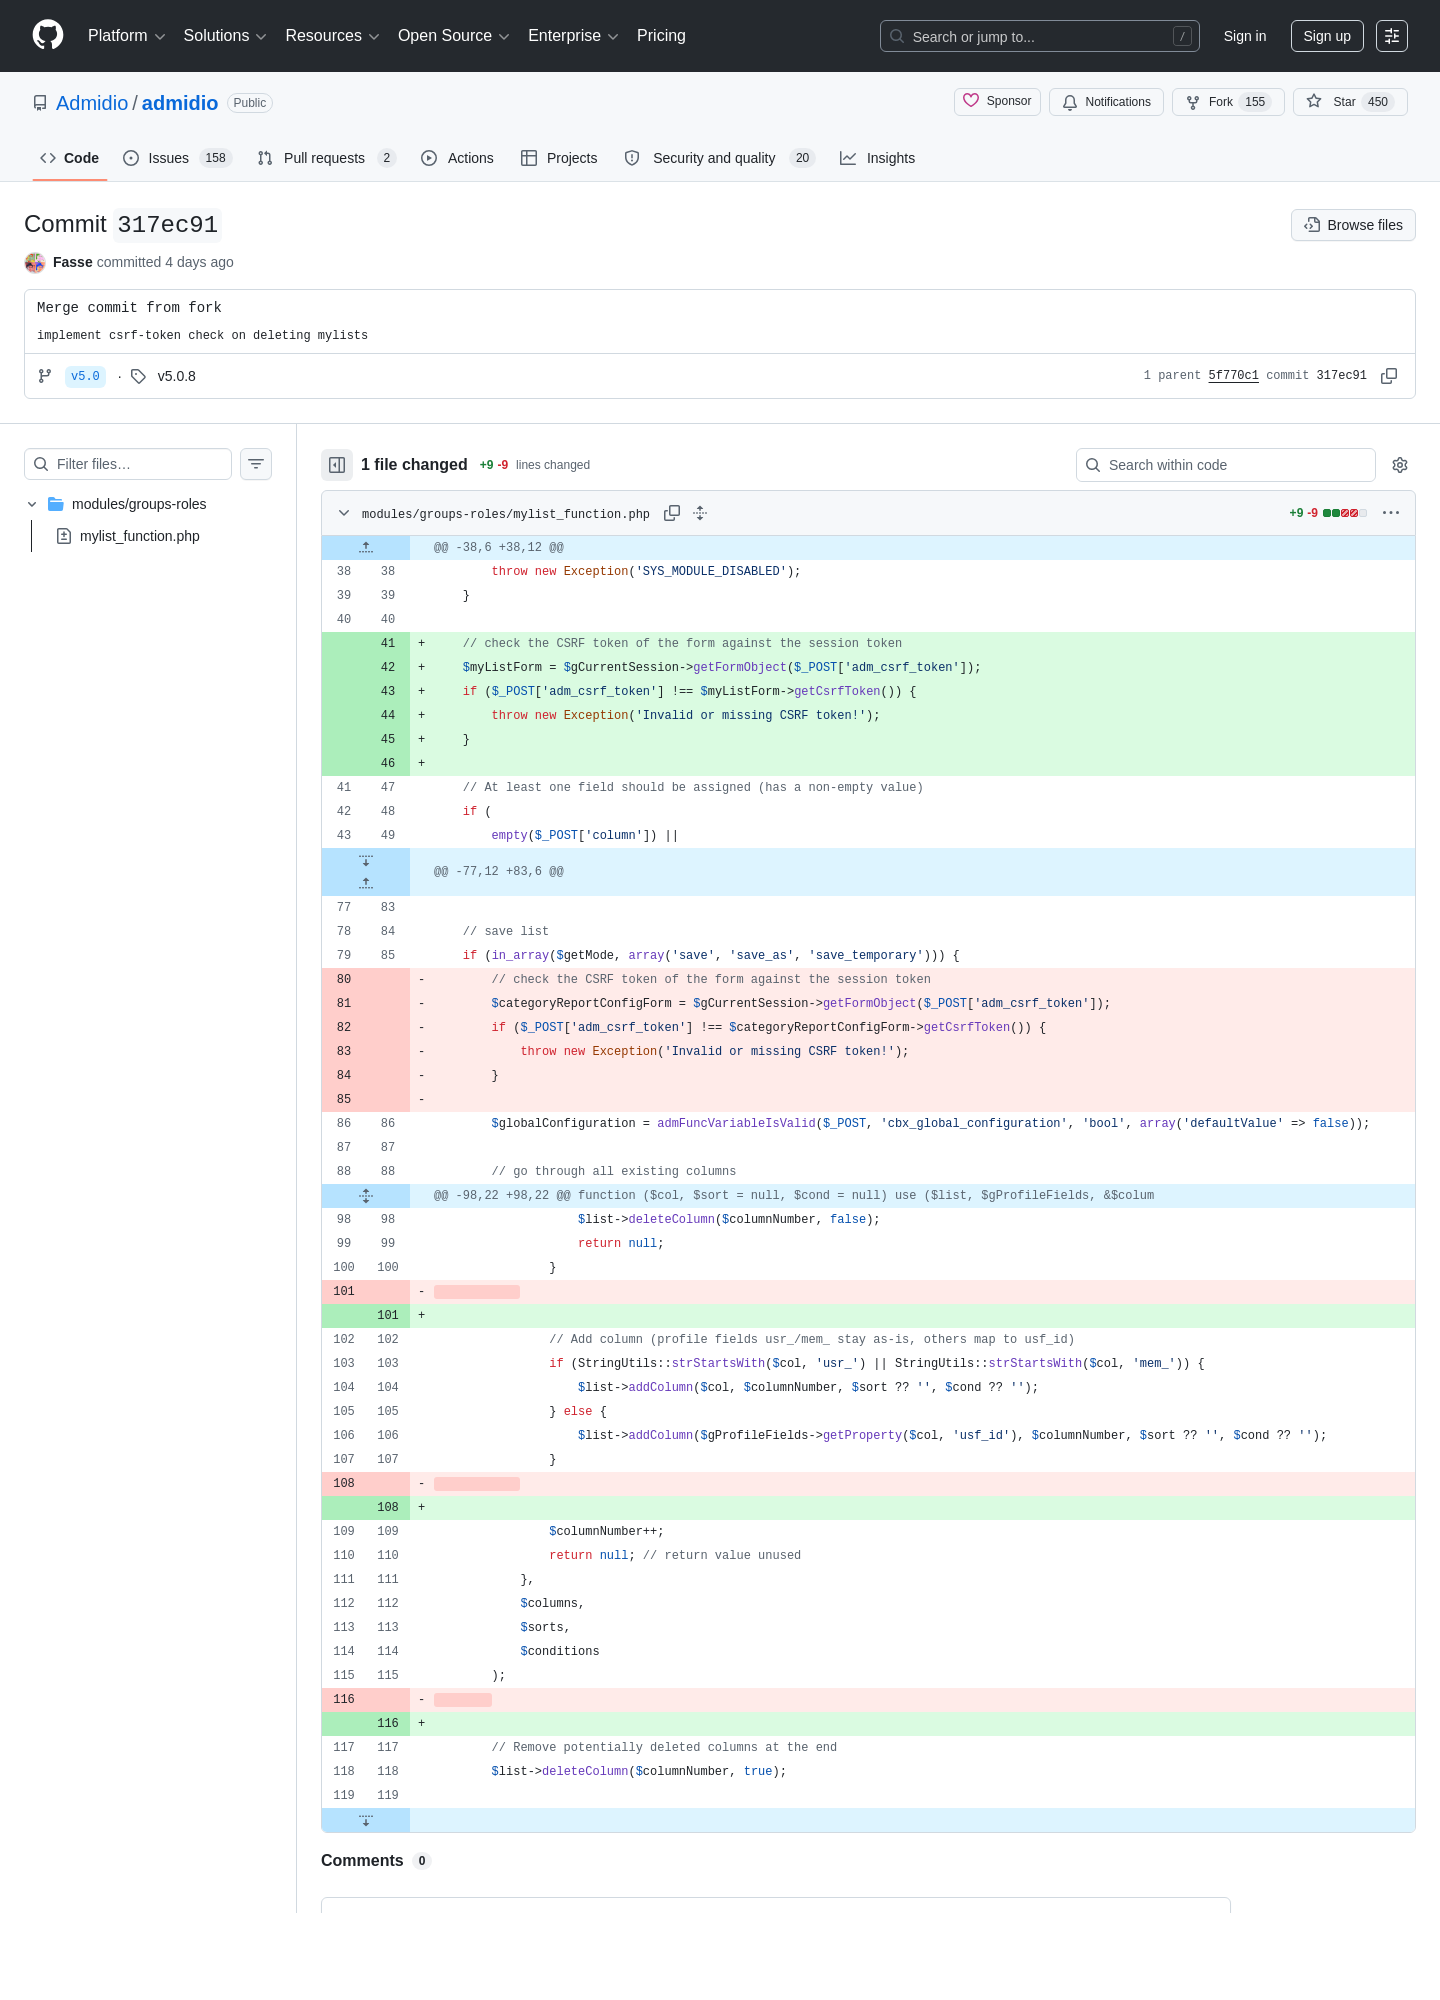Switch to the Issues tab
1440x2000 pixels.
coord(177,158)
